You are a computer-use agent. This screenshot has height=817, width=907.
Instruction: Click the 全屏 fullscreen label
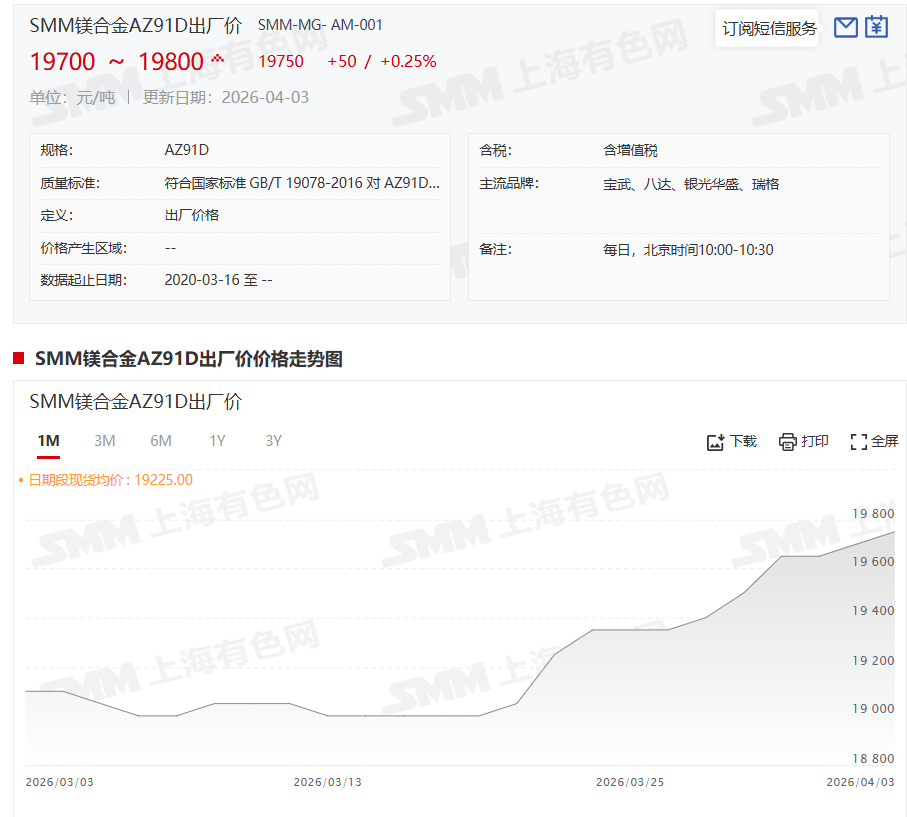point(885,441)
